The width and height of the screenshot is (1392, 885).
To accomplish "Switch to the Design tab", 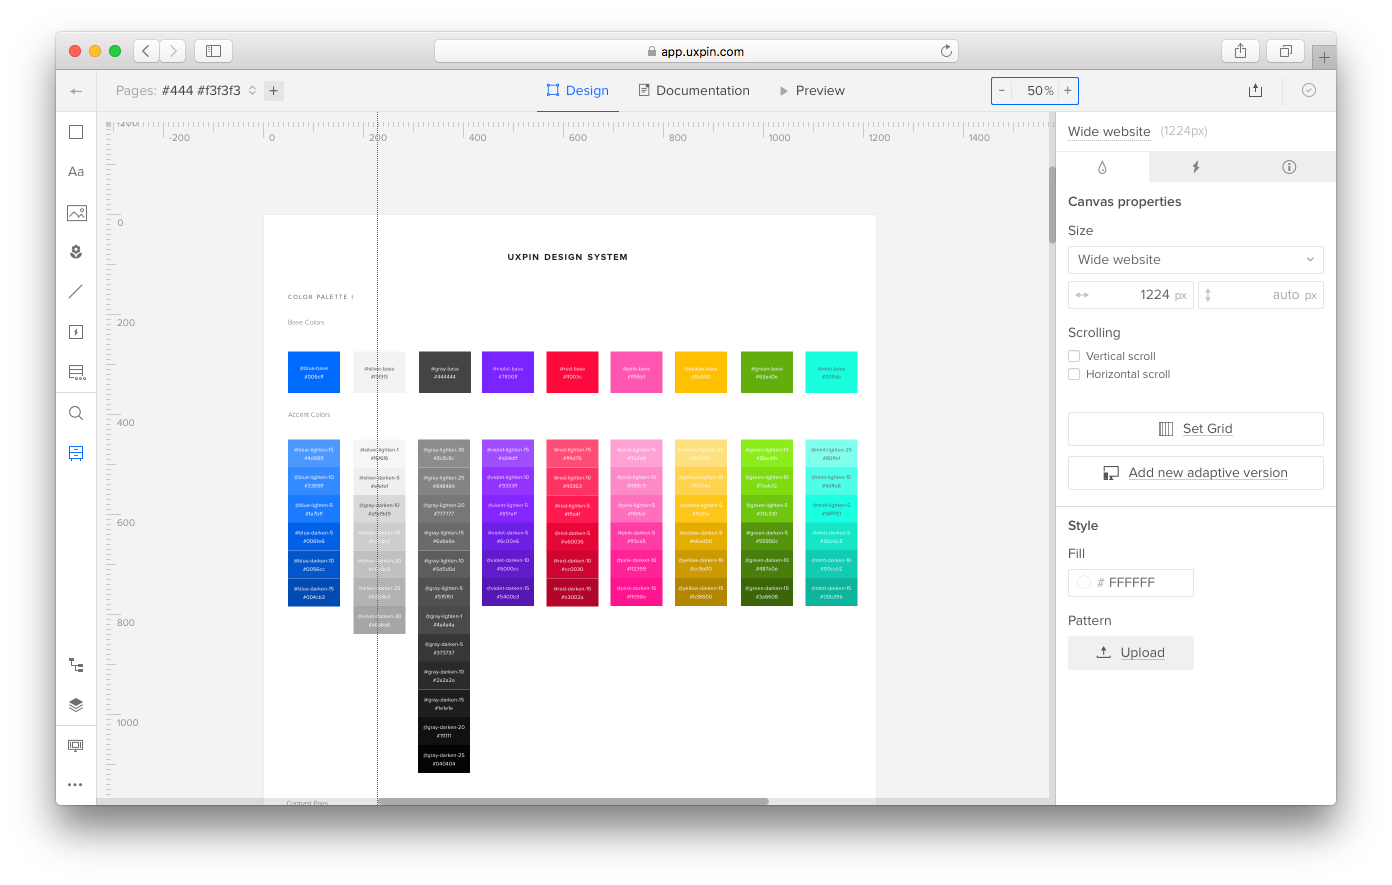I will (x=578, y=91).
